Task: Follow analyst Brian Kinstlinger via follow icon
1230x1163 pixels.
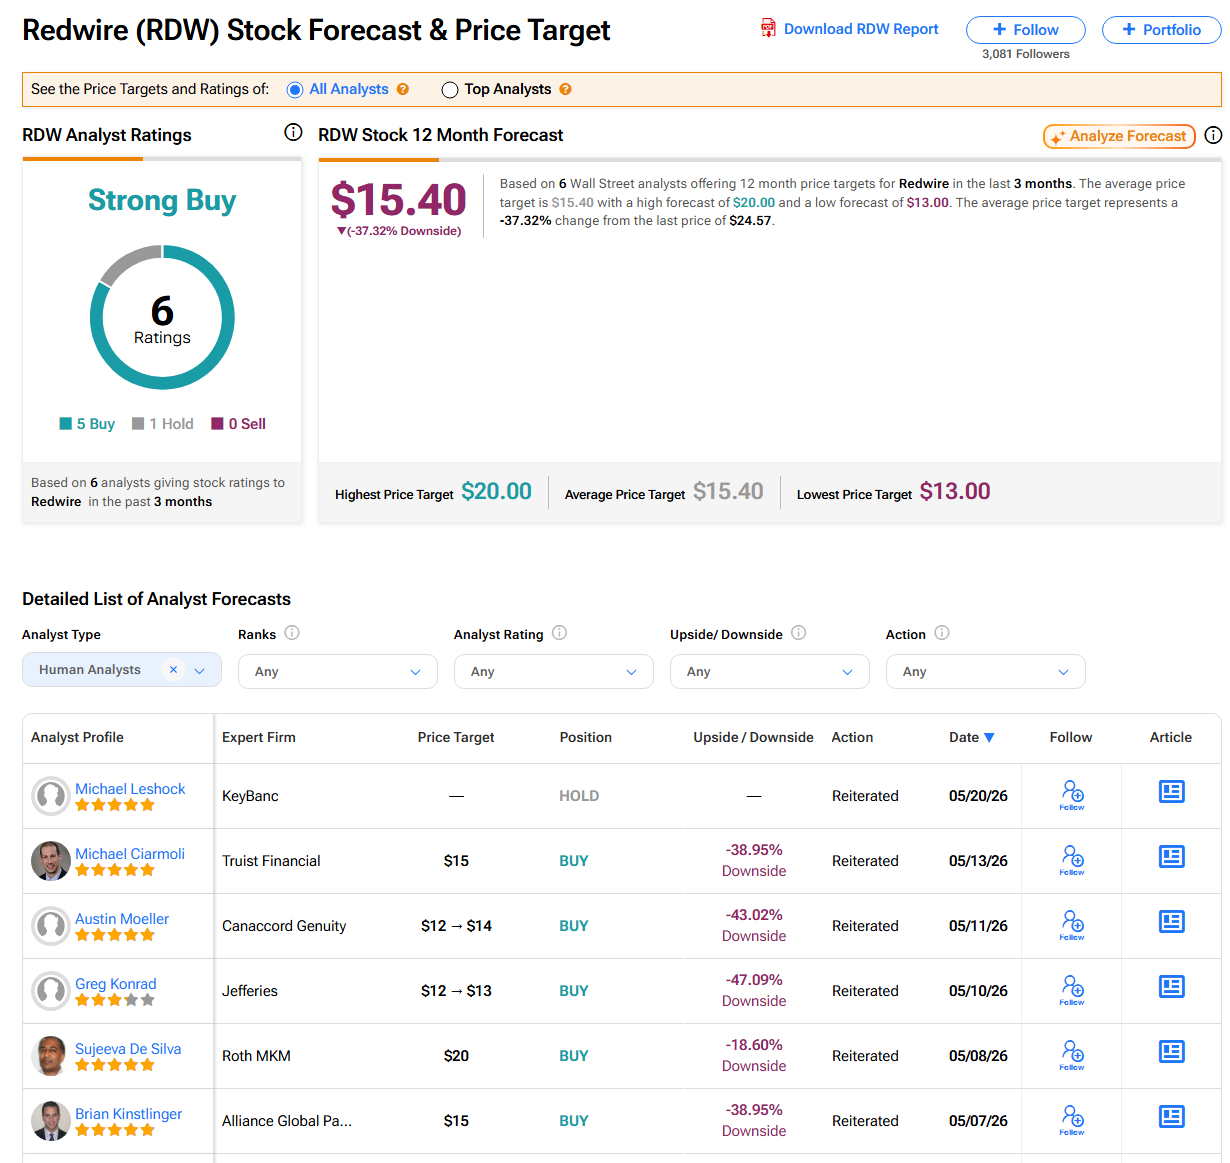Action: (x=1072, y=1120)
